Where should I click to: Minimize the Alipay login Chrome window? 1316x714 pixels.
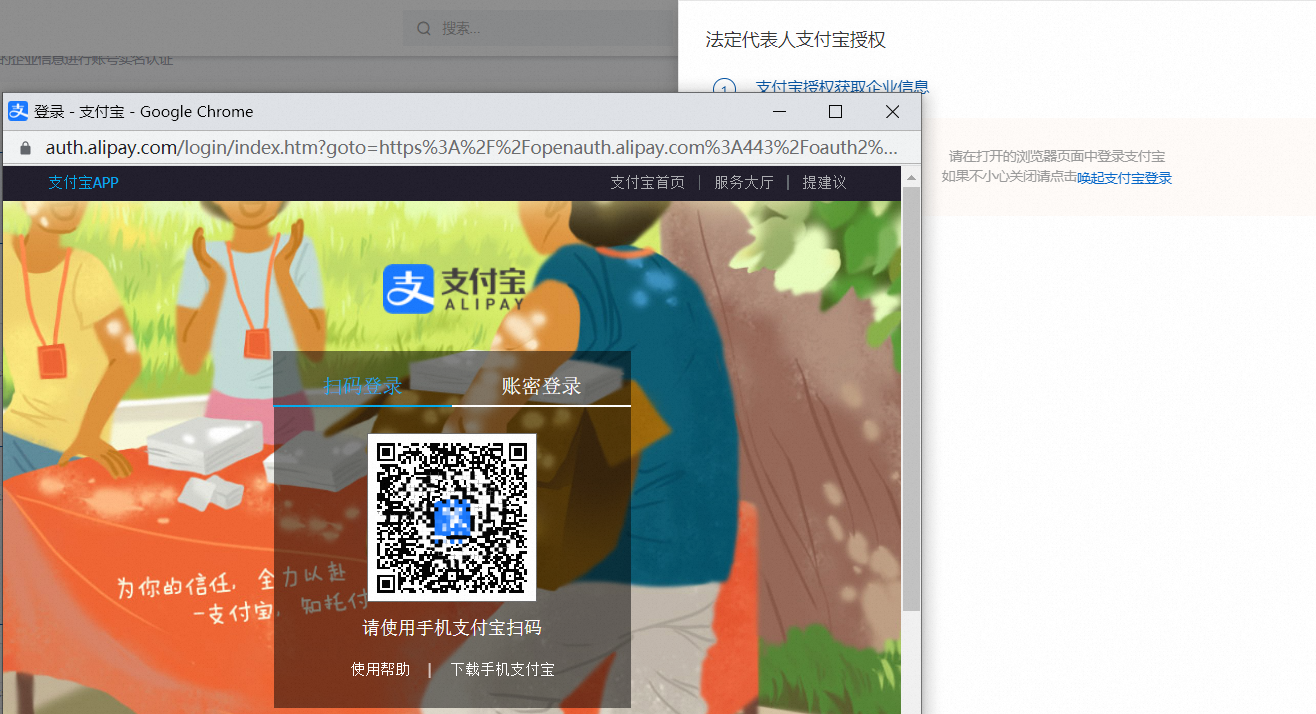click(x=780, y=111)
